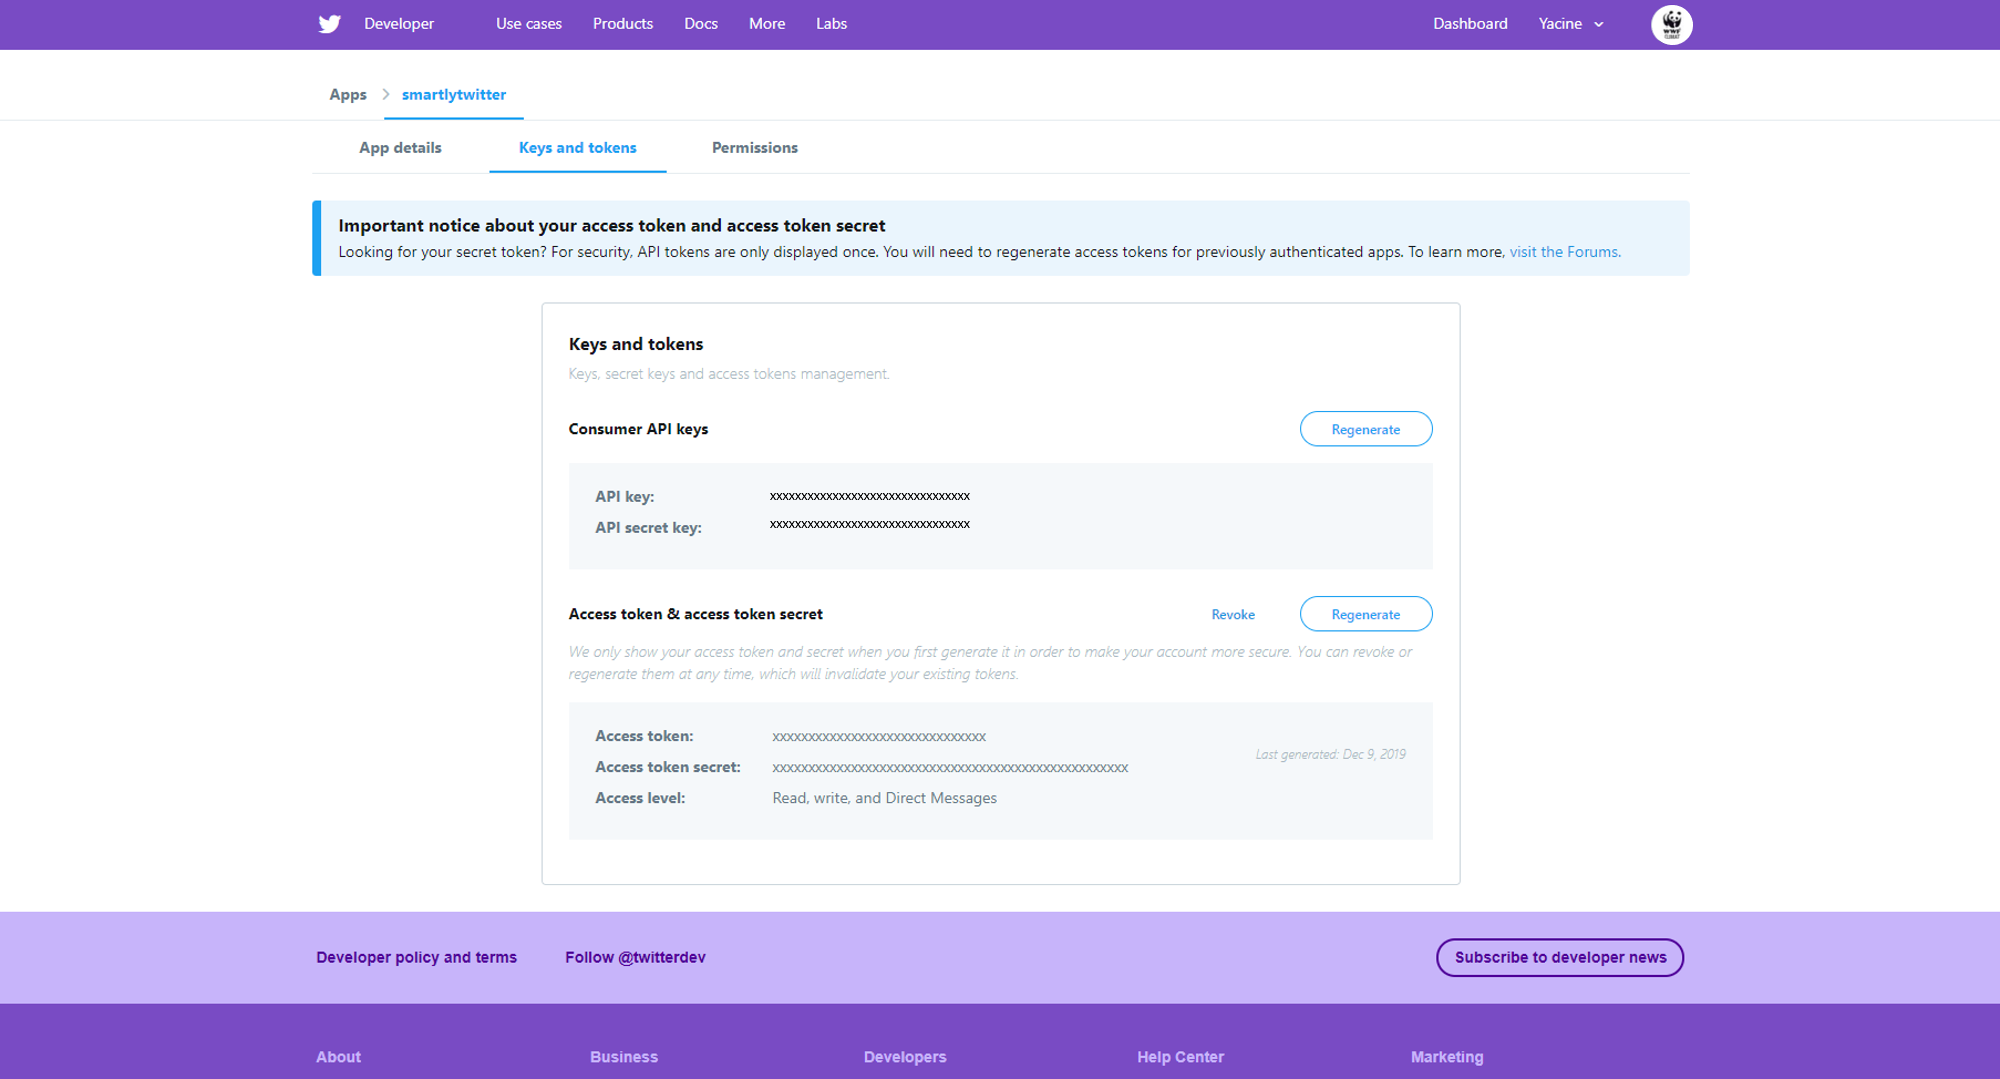
Task: Click the Important notice heading
Action: pos(612,226)
